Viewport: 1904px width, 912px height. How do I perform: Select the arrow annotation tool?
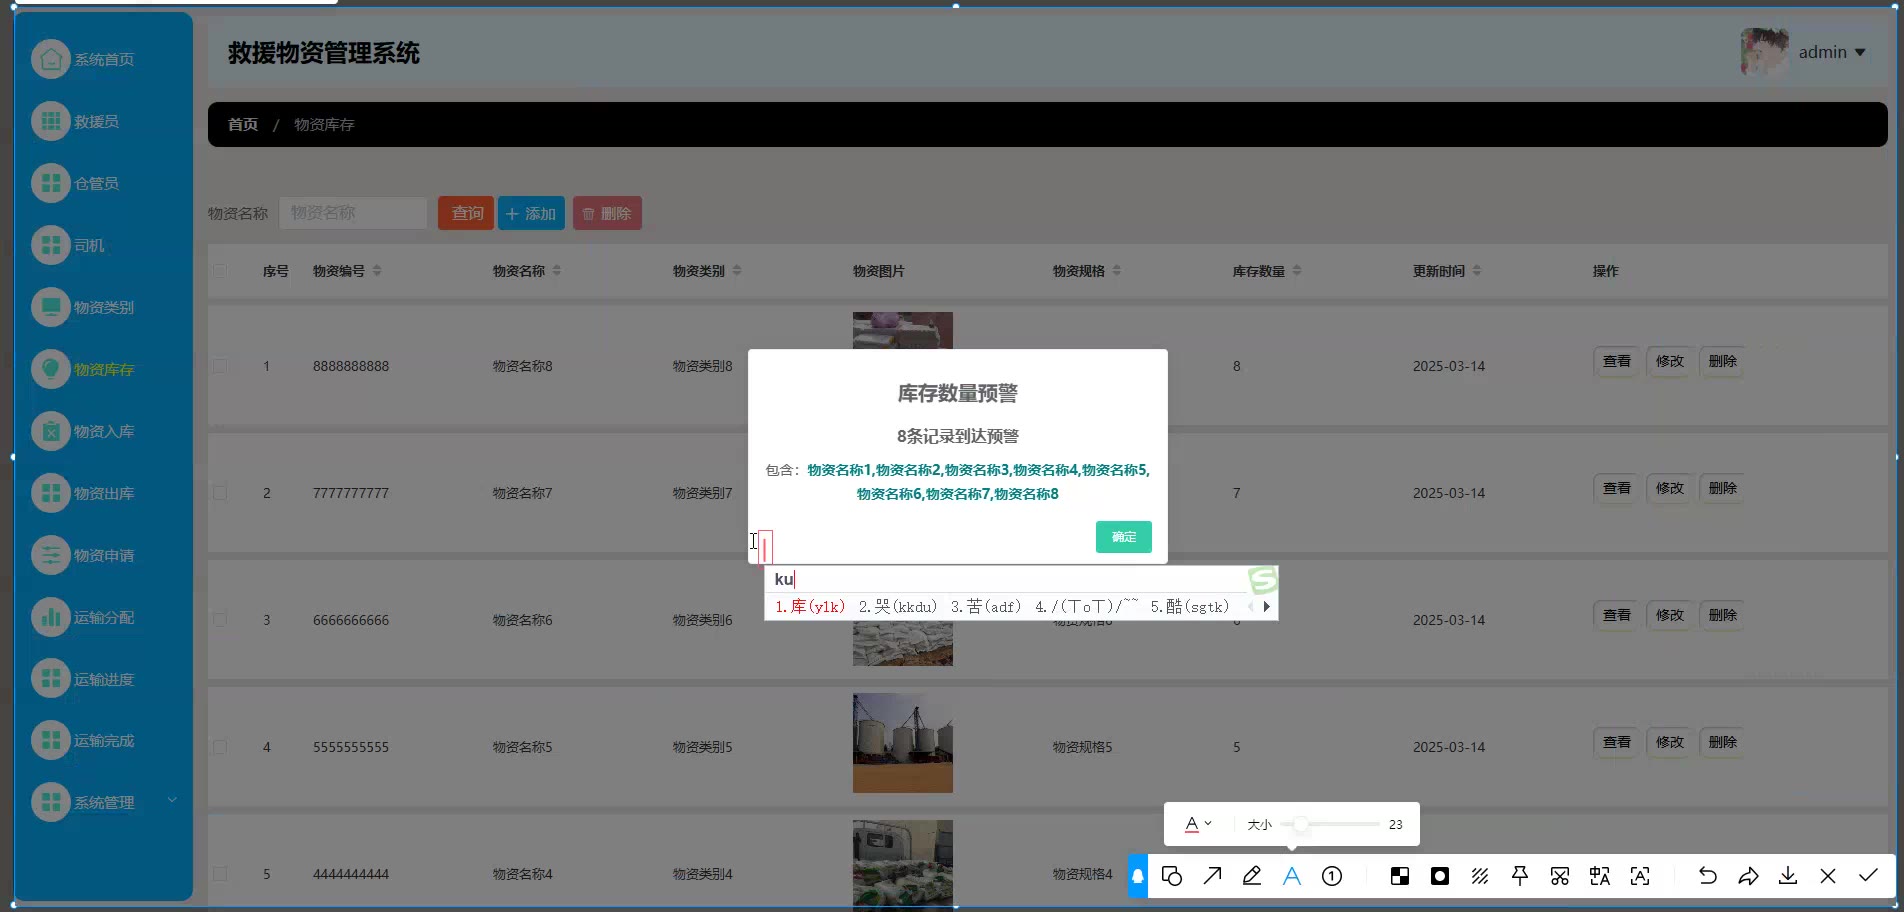coord(1212,877)
